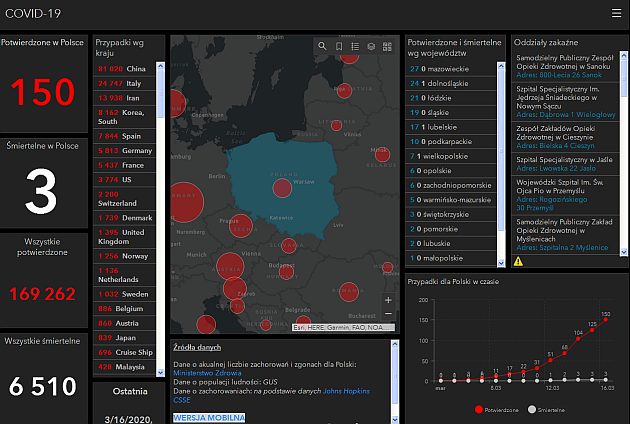
Task: Select podkarpackie voivodeship row
Action: pos(451,141)
